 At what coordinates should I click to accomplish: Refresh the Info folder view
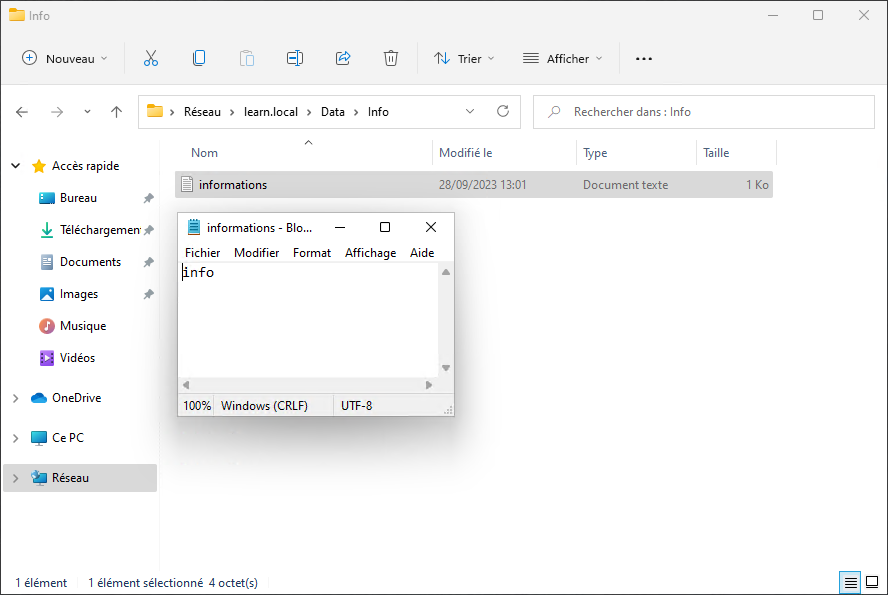[x=503, y=112]
